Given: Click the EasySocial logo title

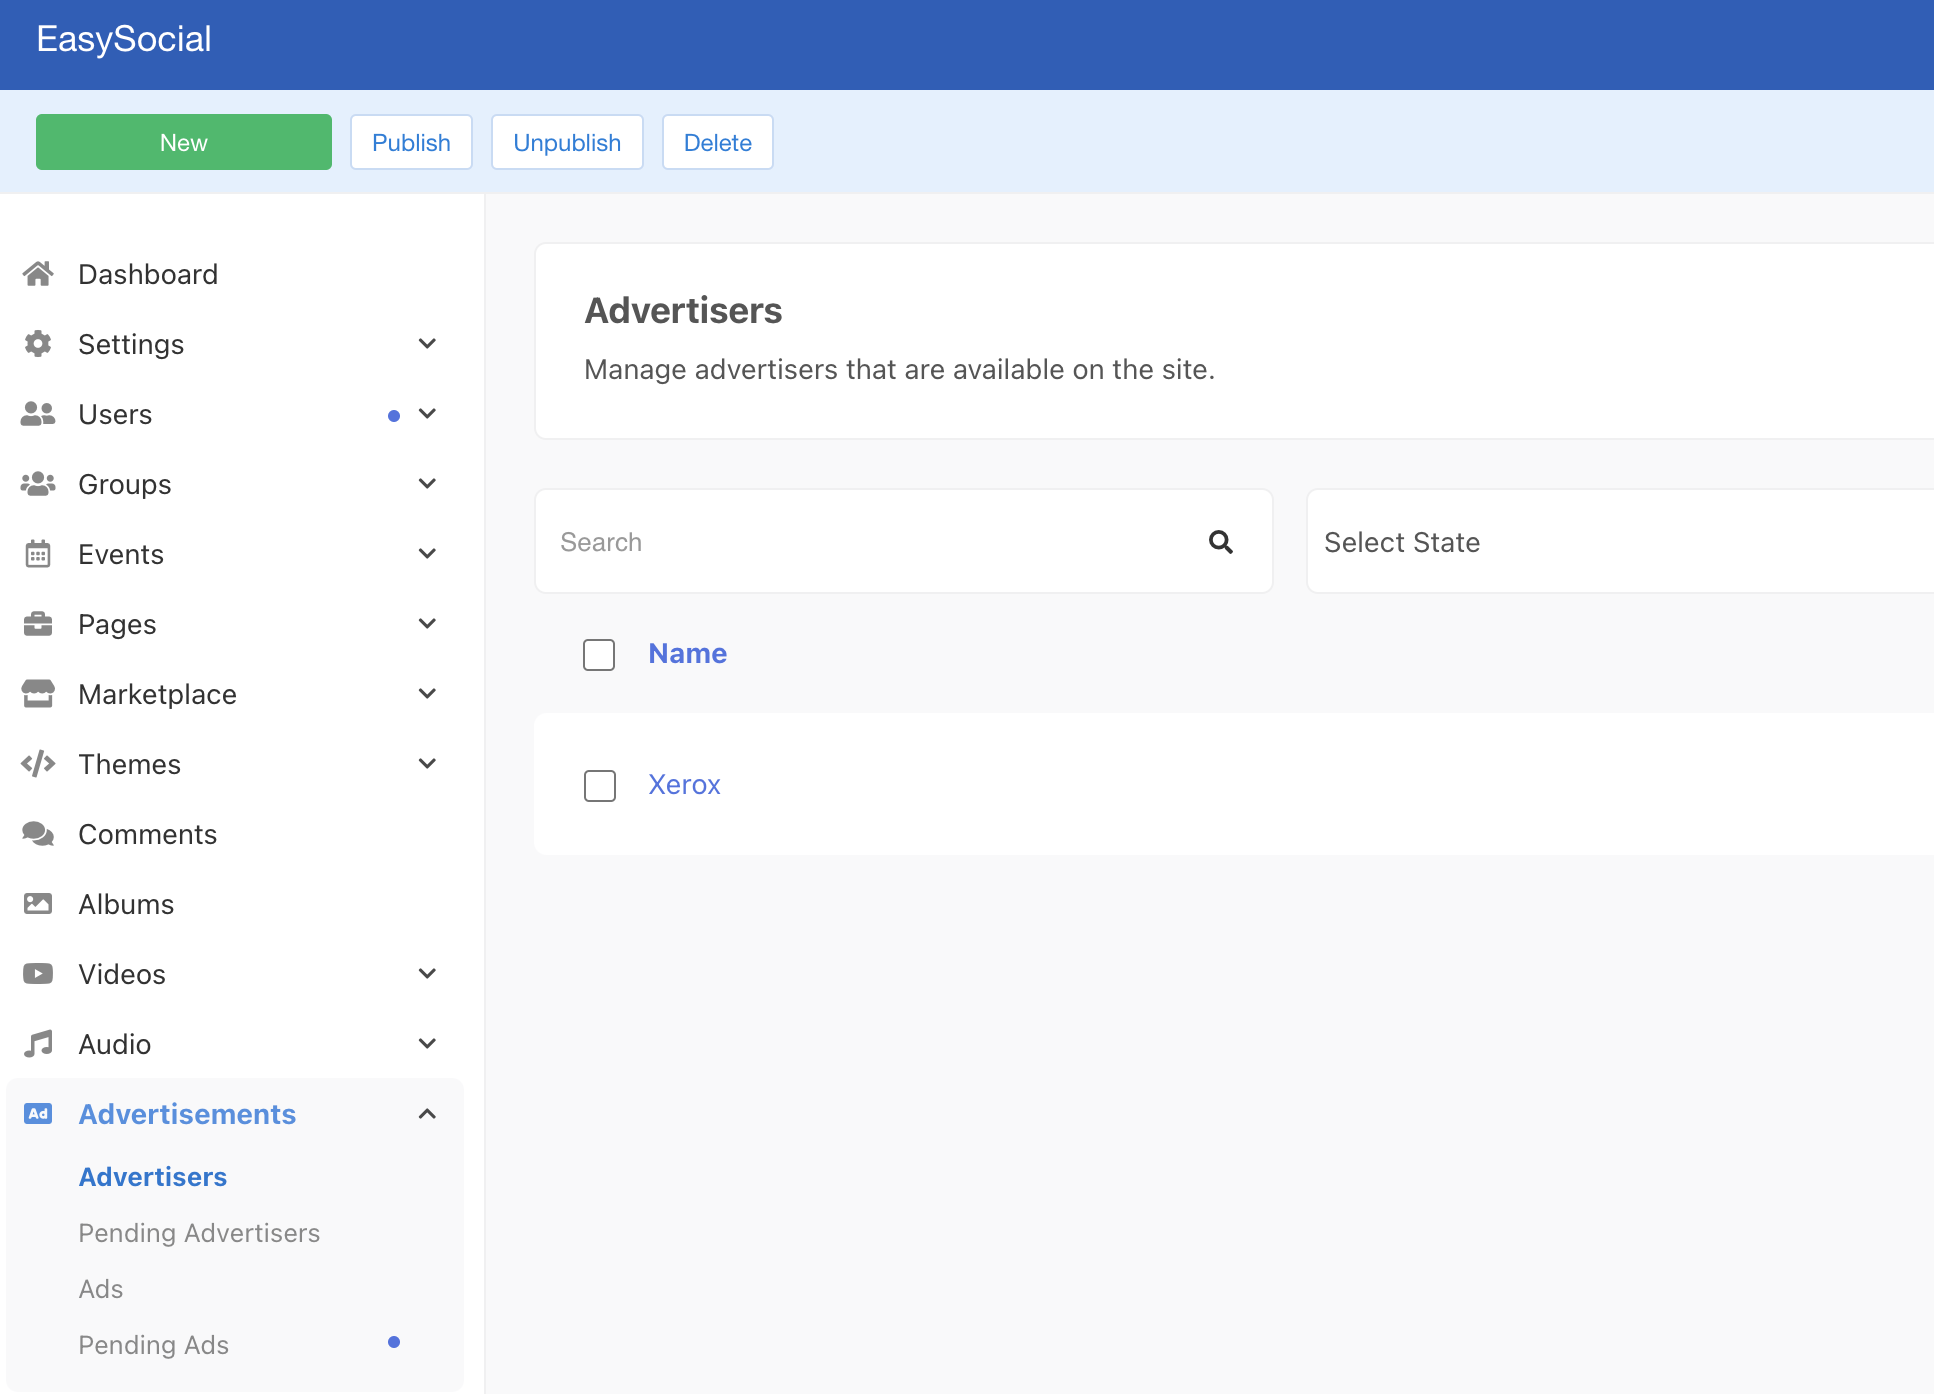Looking at the screenshot, I should [x=124, y=39].
